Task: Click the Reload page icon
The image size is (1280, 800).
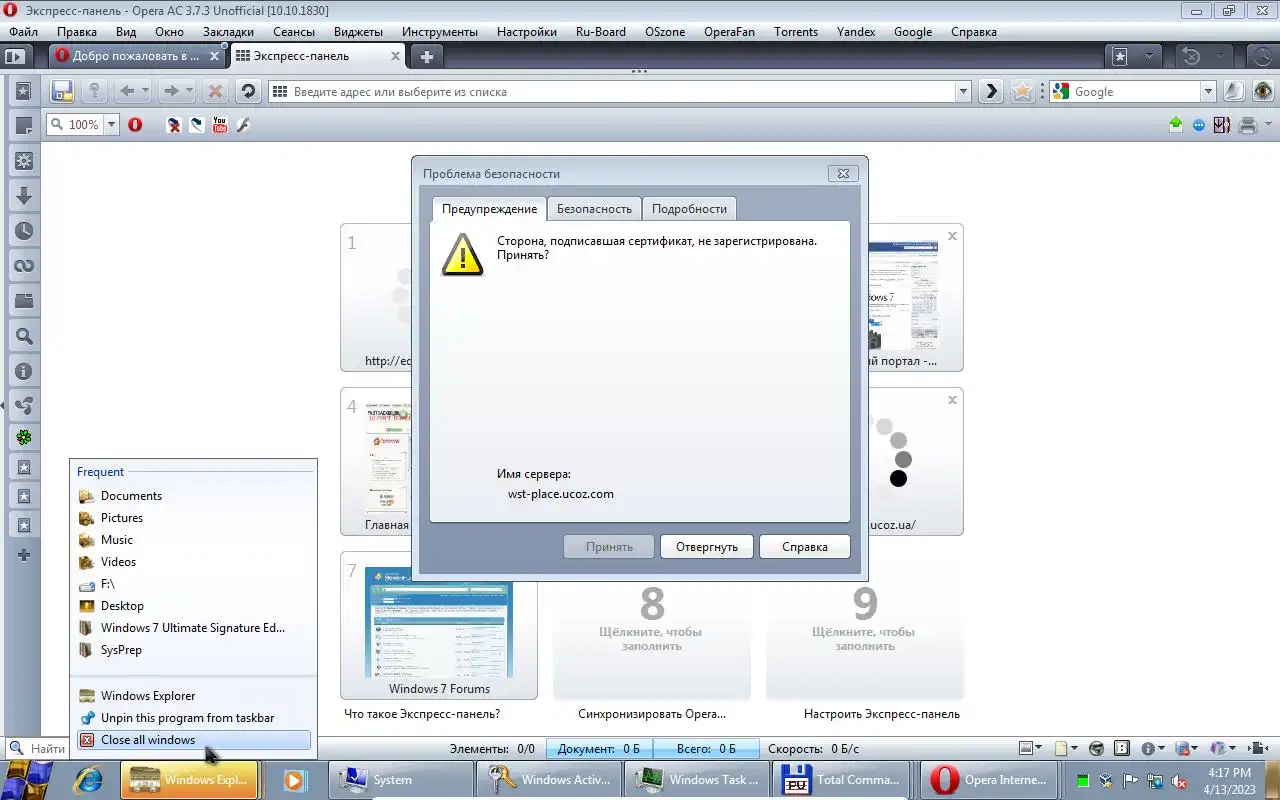Action: 248,91
